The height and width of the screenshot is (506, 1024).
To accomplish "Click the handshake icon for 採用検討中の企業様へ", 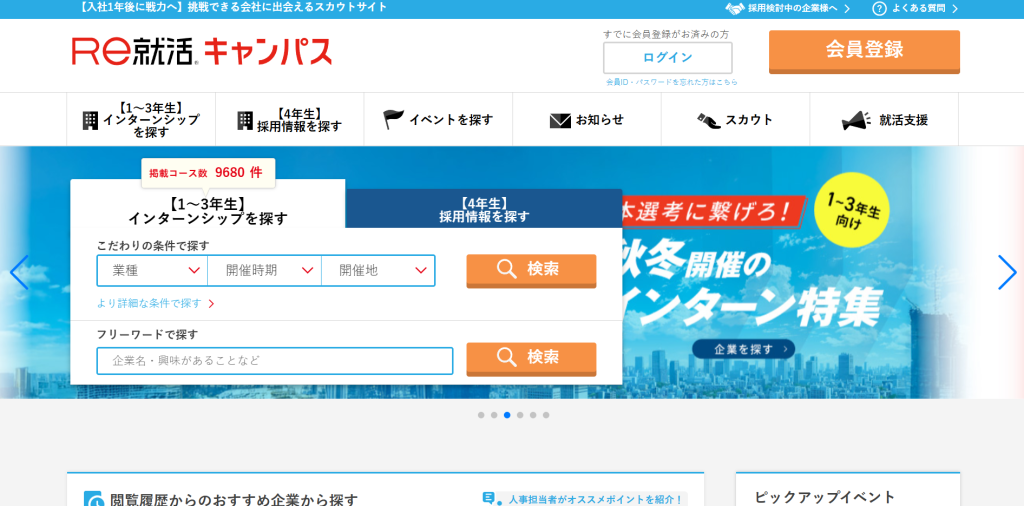I will tap(735, 8).
